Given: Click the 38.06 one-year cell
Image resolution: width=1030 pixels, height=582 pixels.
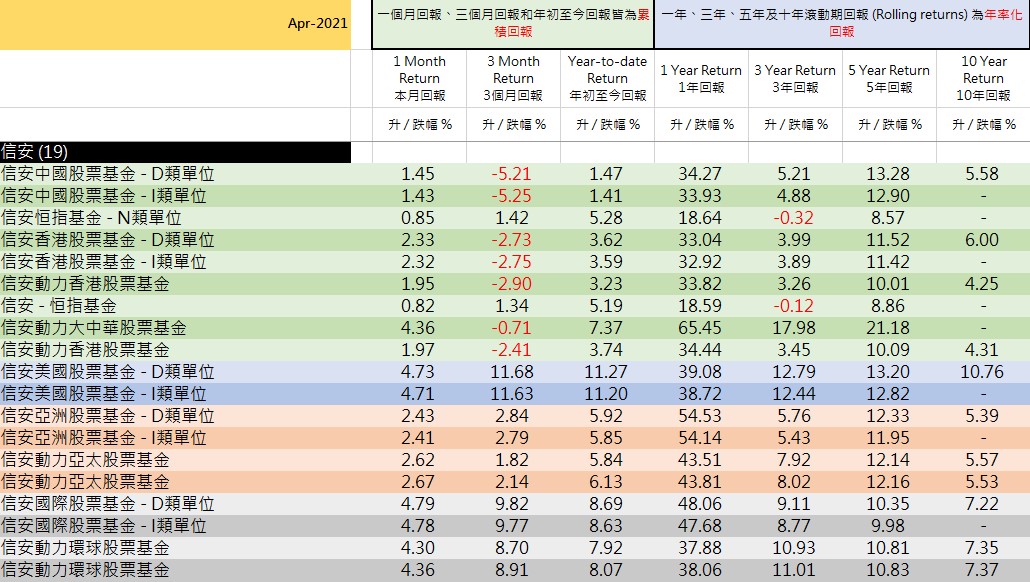Looking at the screenshot, I should (x=700, y=570).
